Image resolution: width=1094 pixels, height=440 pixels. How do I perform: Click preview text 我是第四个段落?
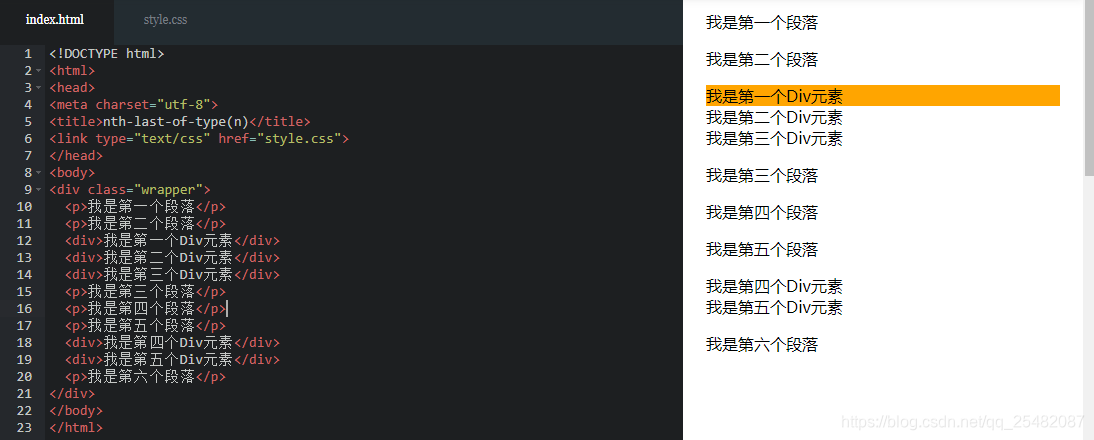coord(761,213)
